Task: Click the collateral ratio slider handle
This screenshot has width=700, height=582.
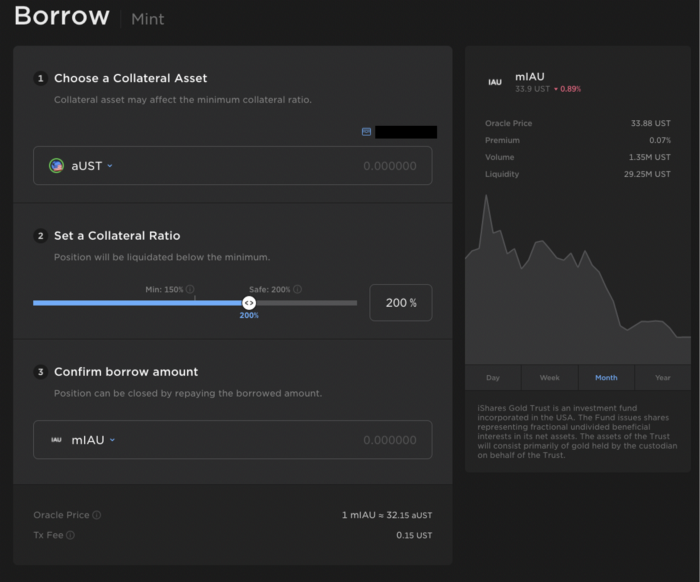Action: pos(249,302)
